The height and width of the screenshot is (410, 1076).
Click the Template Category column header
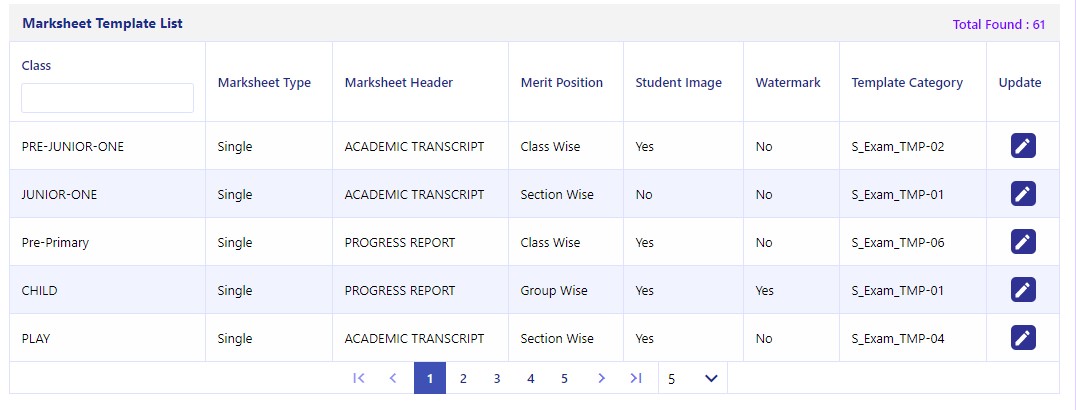pos(907,82)
